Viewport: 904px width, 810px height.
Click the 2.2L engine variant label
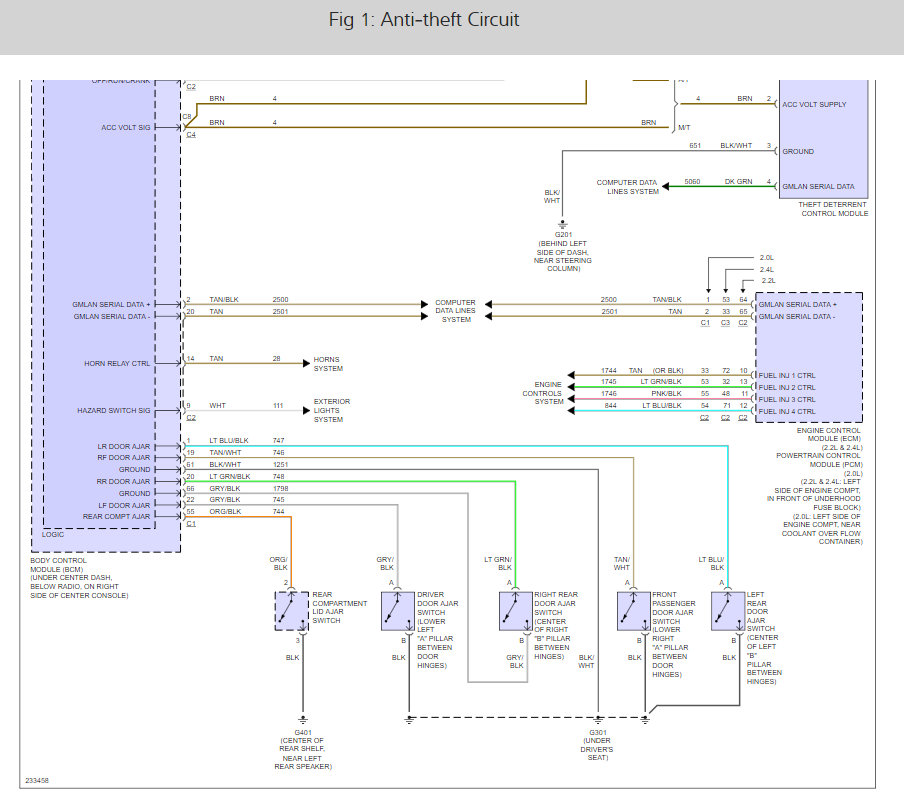pyautogui.click(x=769, y=281)
